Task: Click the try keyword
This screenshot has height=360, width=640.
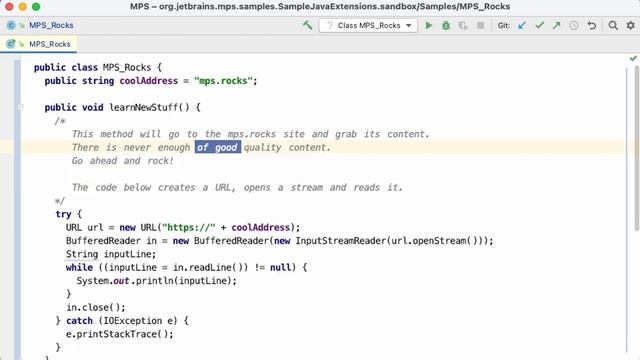Action: coord(63,214)
